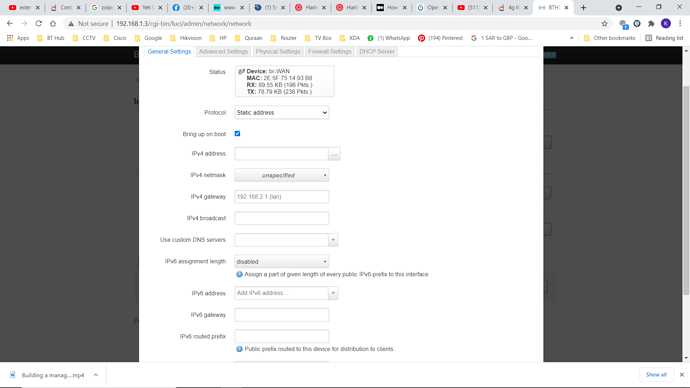Screen dimensions: 690x388
Task: Click the IPv6 routed prefix field
Action: [282, 337]
